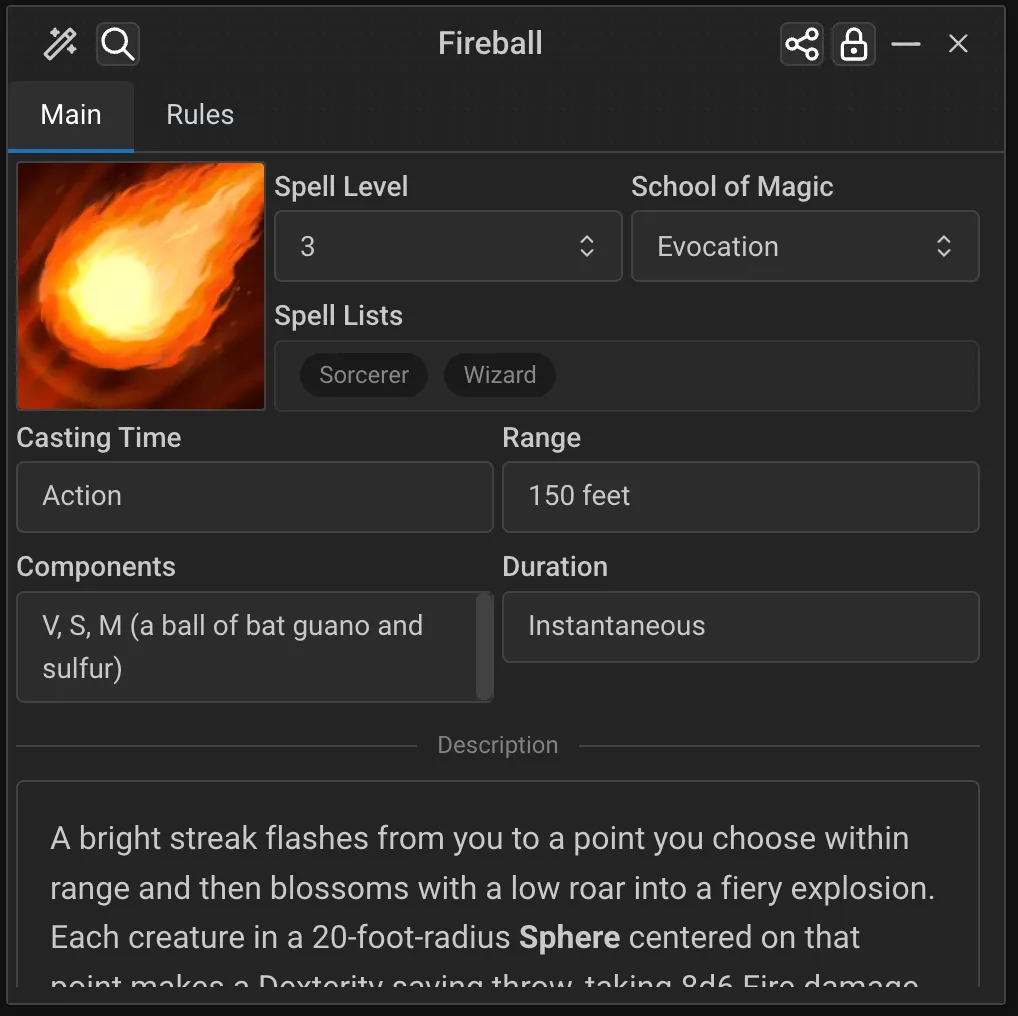Select the Main tab
The image size is (1018, 1016).
(x=71, y=115)
